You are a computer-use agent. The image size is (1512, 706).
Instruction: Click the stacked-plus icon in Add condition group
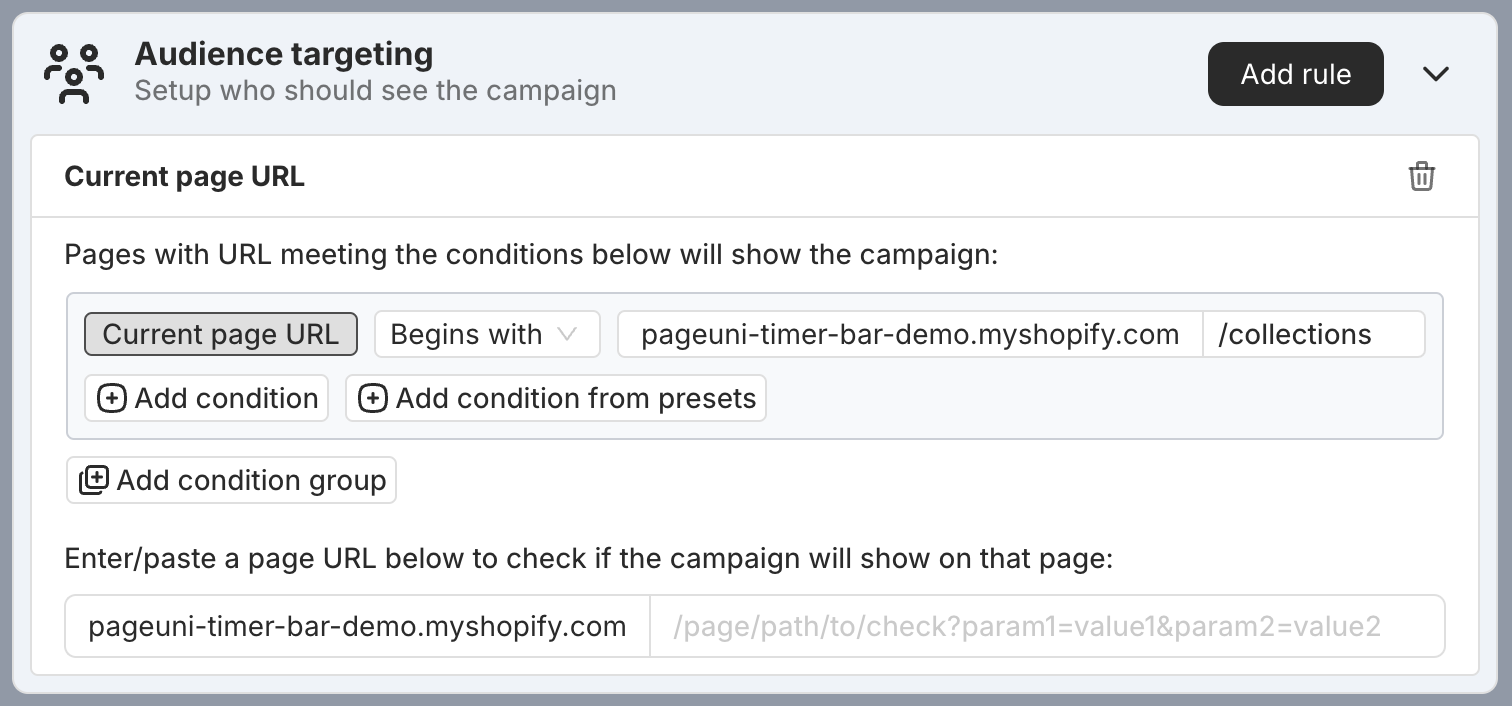click(x=94, y=480)
